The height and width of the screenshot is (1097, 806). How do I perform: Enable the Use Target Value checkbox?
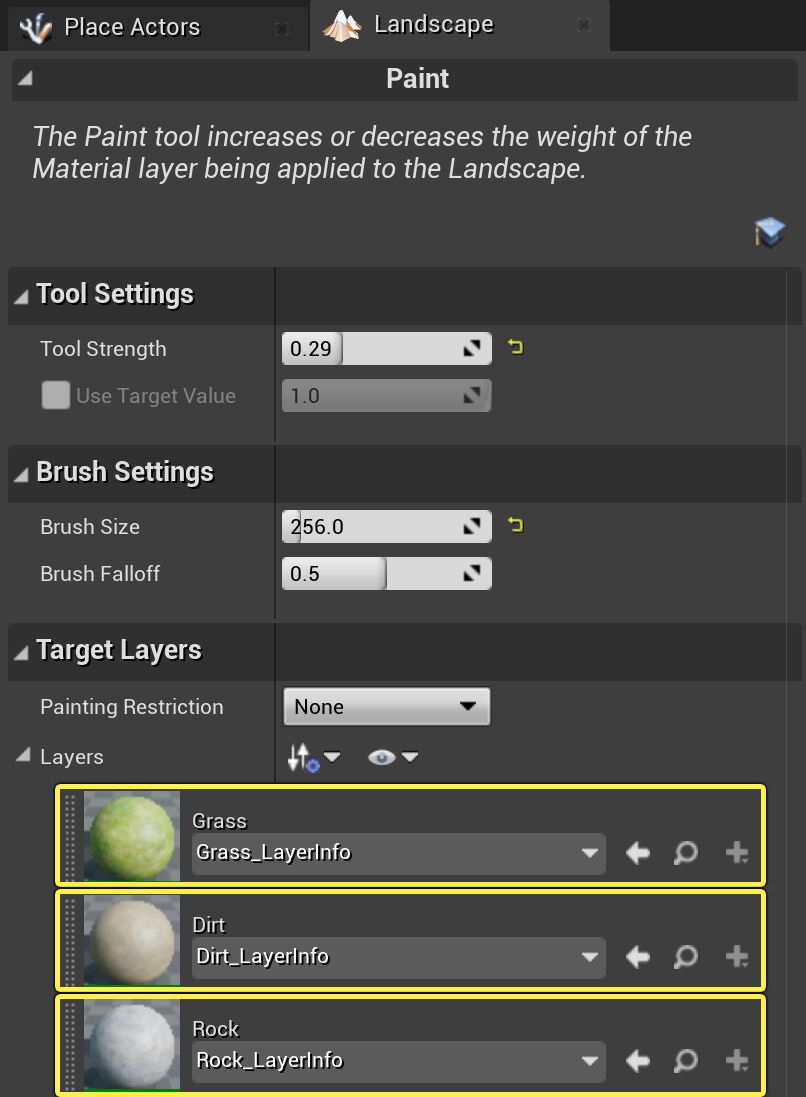pos(56,395)
